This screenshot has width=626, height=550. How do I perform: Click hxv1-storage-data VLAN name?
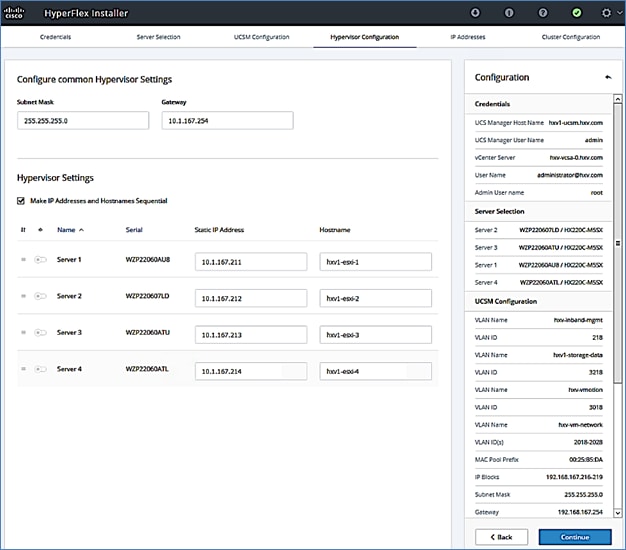pos(578,355)
